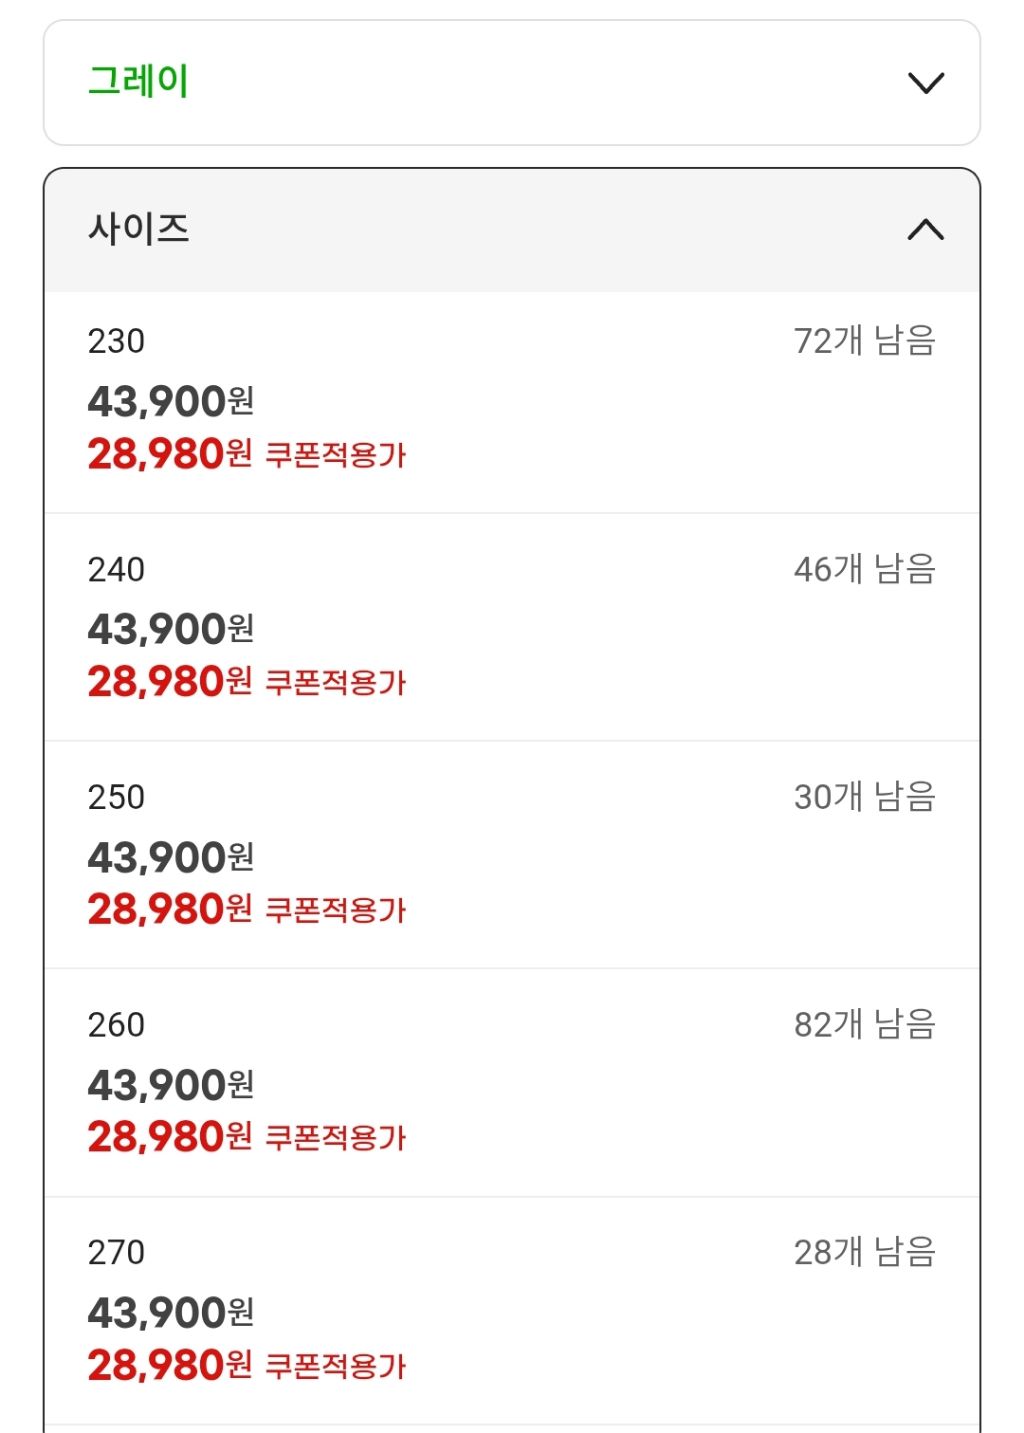Select size 230 option
1024x1433 pixels.
(512, 402)
